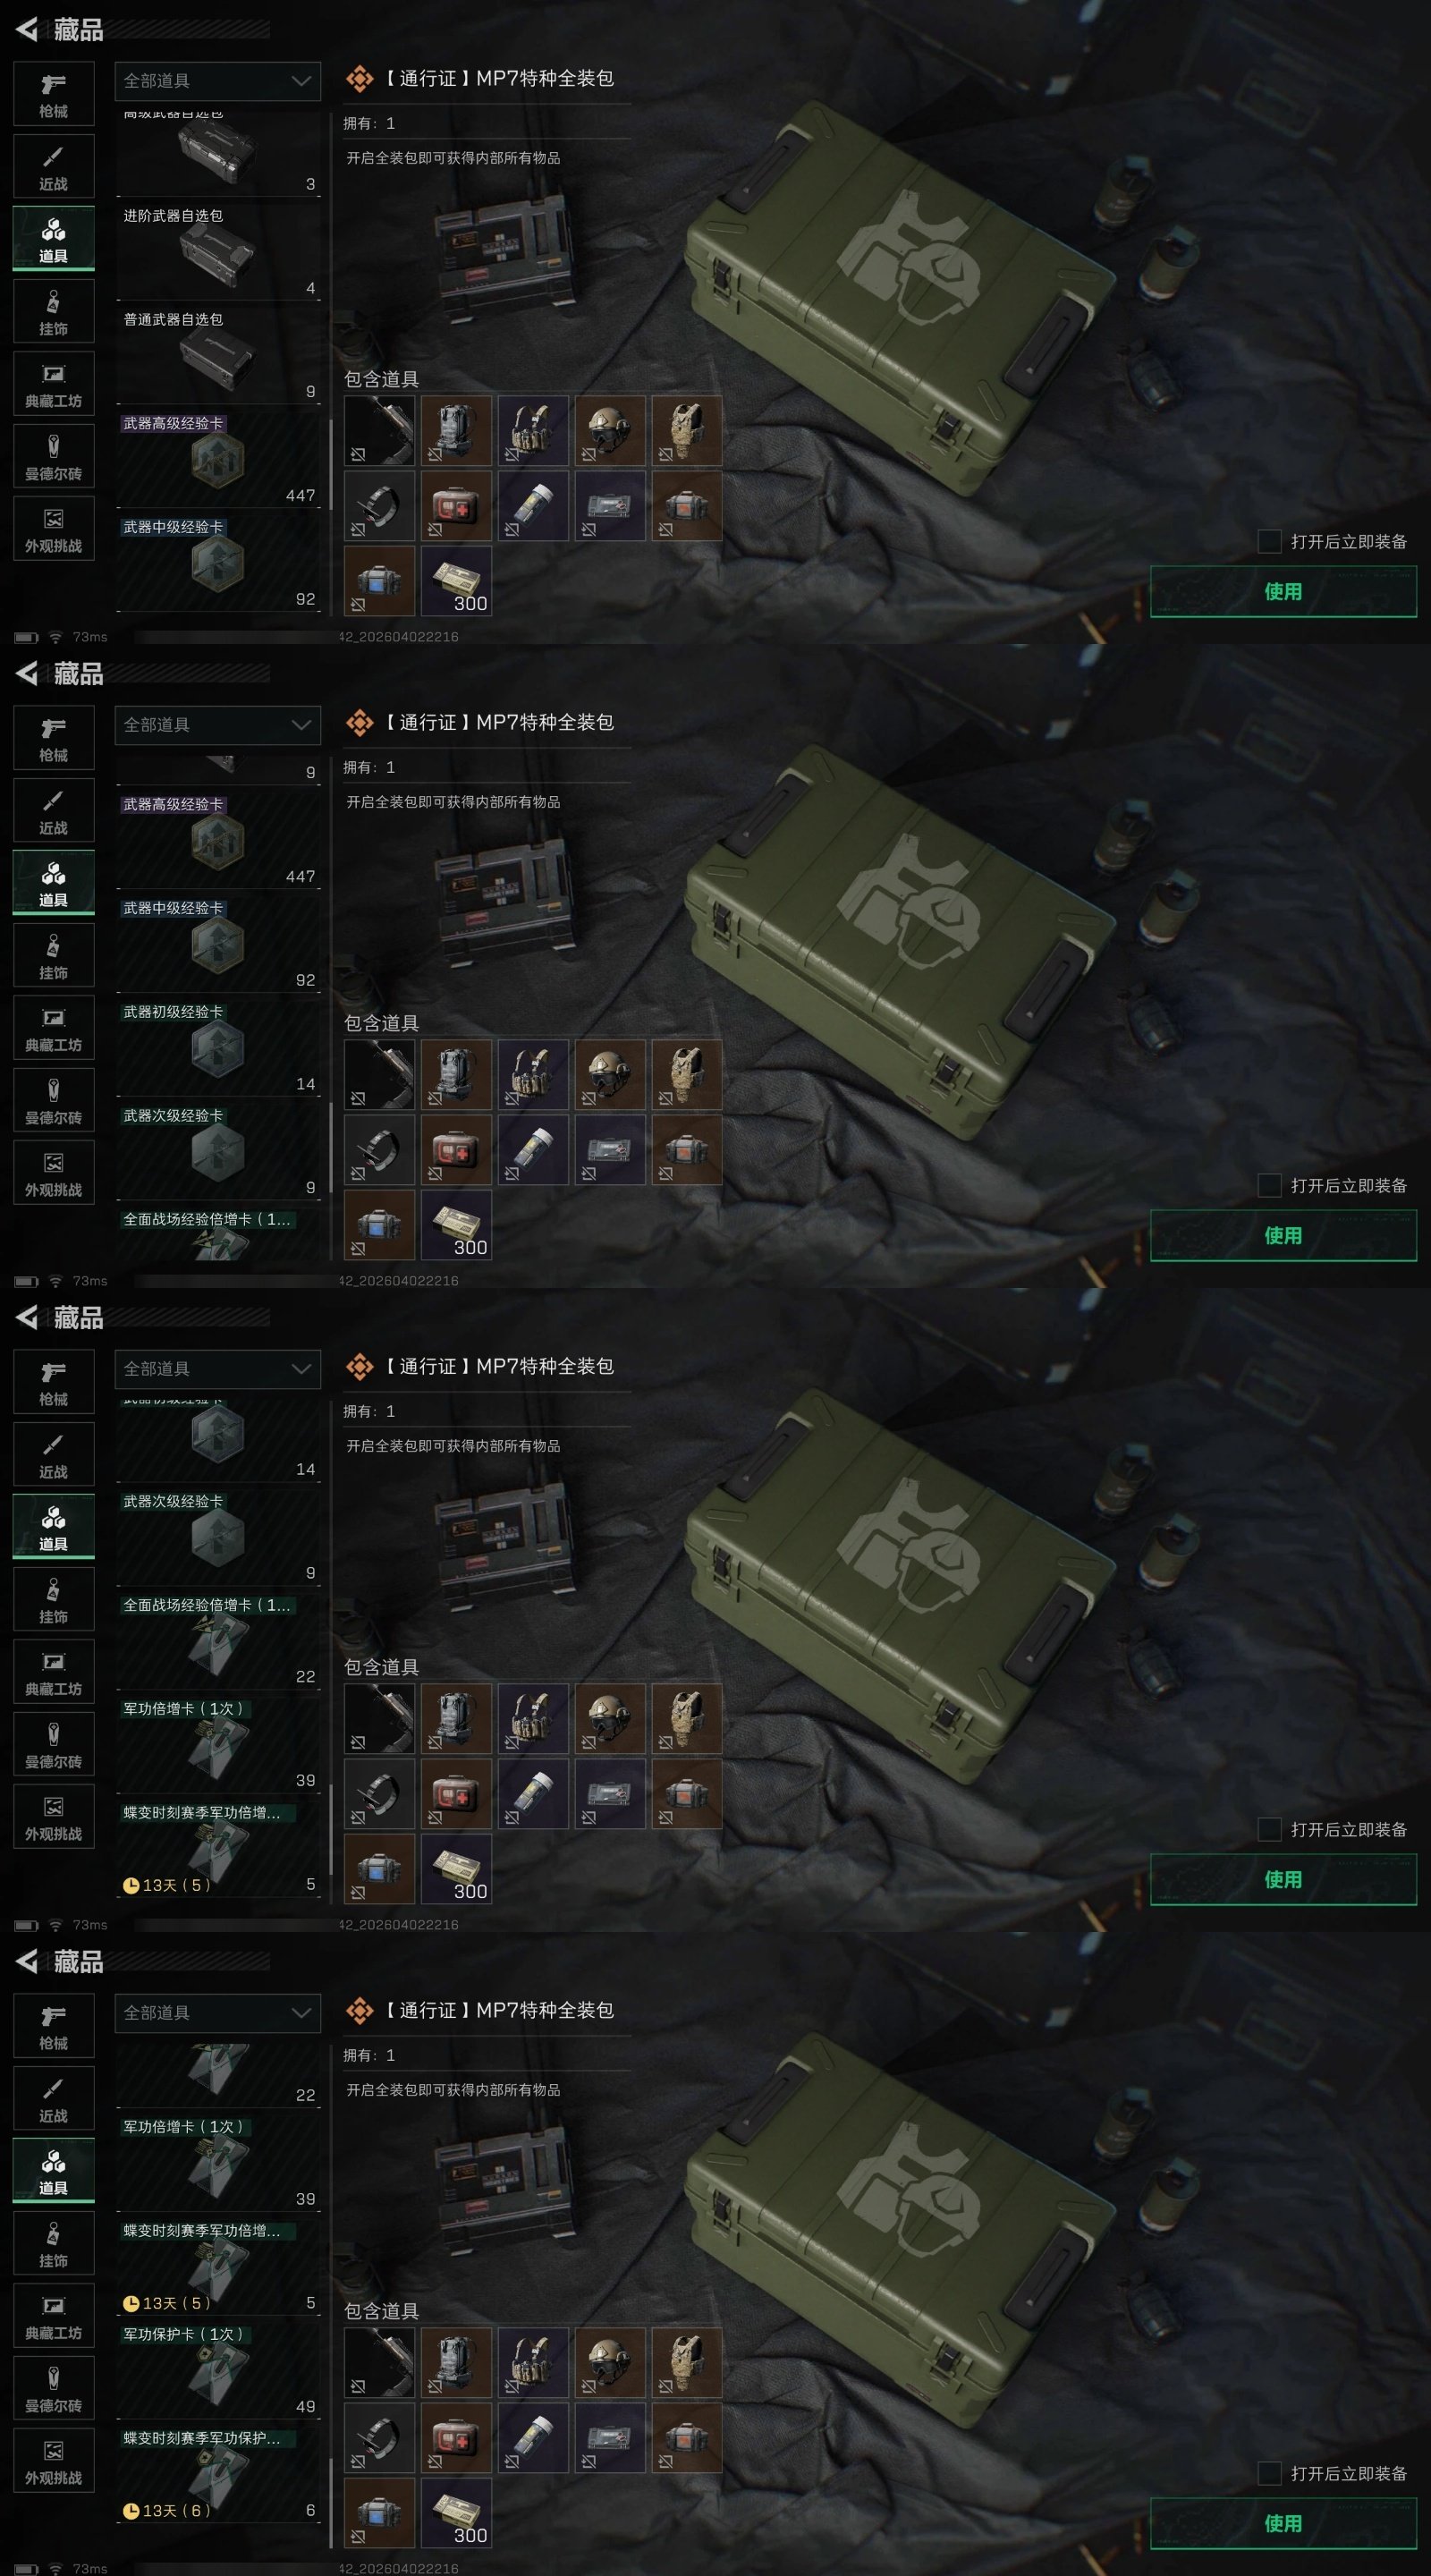Open 外观挑战 sidebar icon in bottom screen
Screen dimensions: 1431x2576
point(54,2461)
